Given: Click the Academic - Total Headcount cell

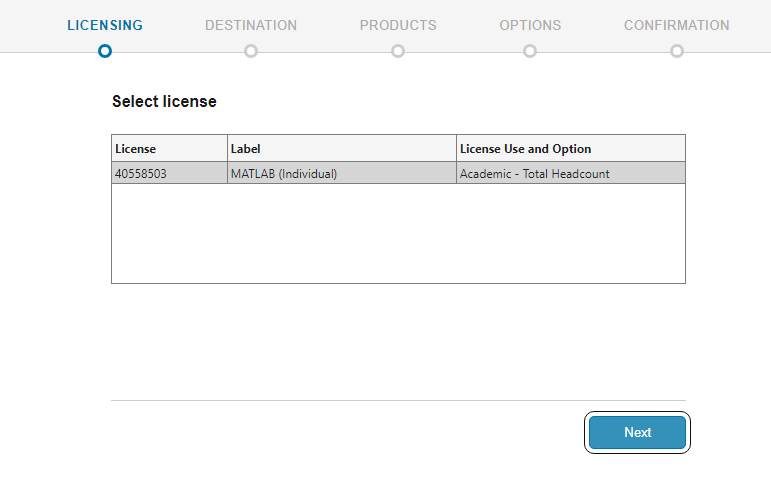Looking at the screenshot, I should point(571,173).
